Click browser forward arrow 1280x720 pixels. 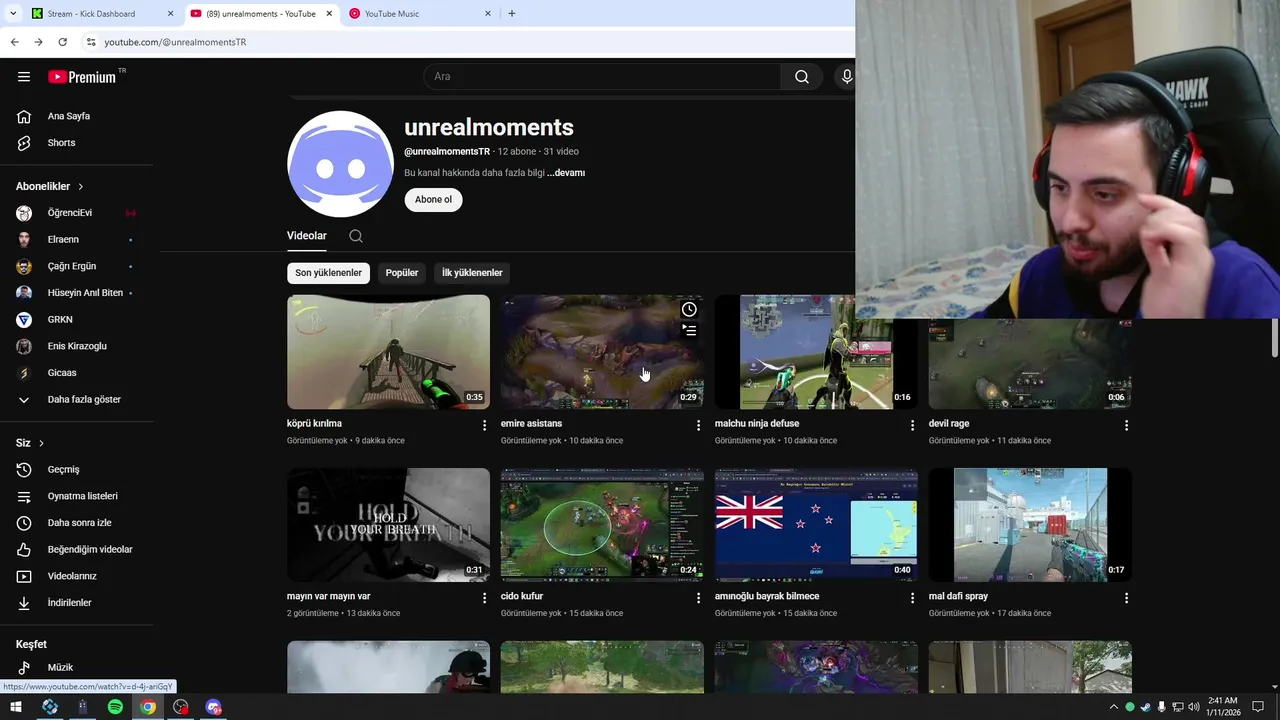coord(38,42)
